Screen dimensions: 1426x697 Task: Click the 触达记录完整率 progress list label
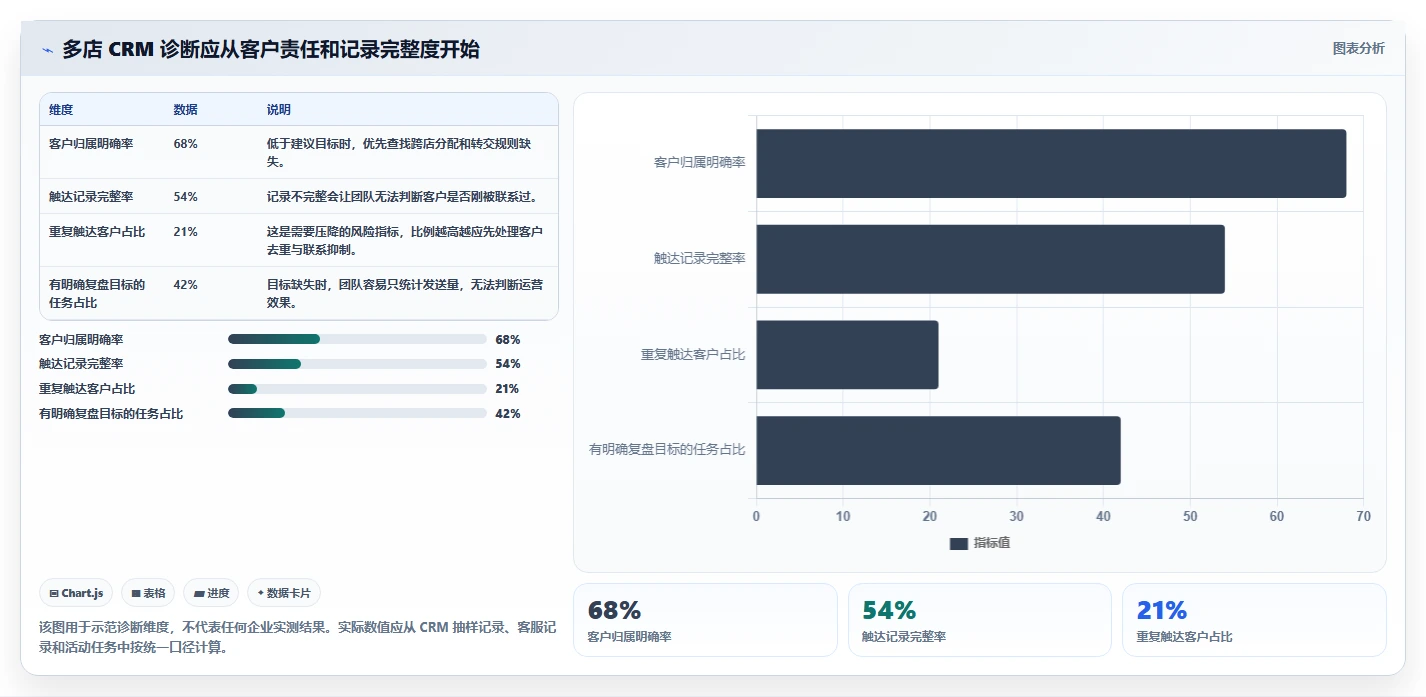click(x=81, y=364)
